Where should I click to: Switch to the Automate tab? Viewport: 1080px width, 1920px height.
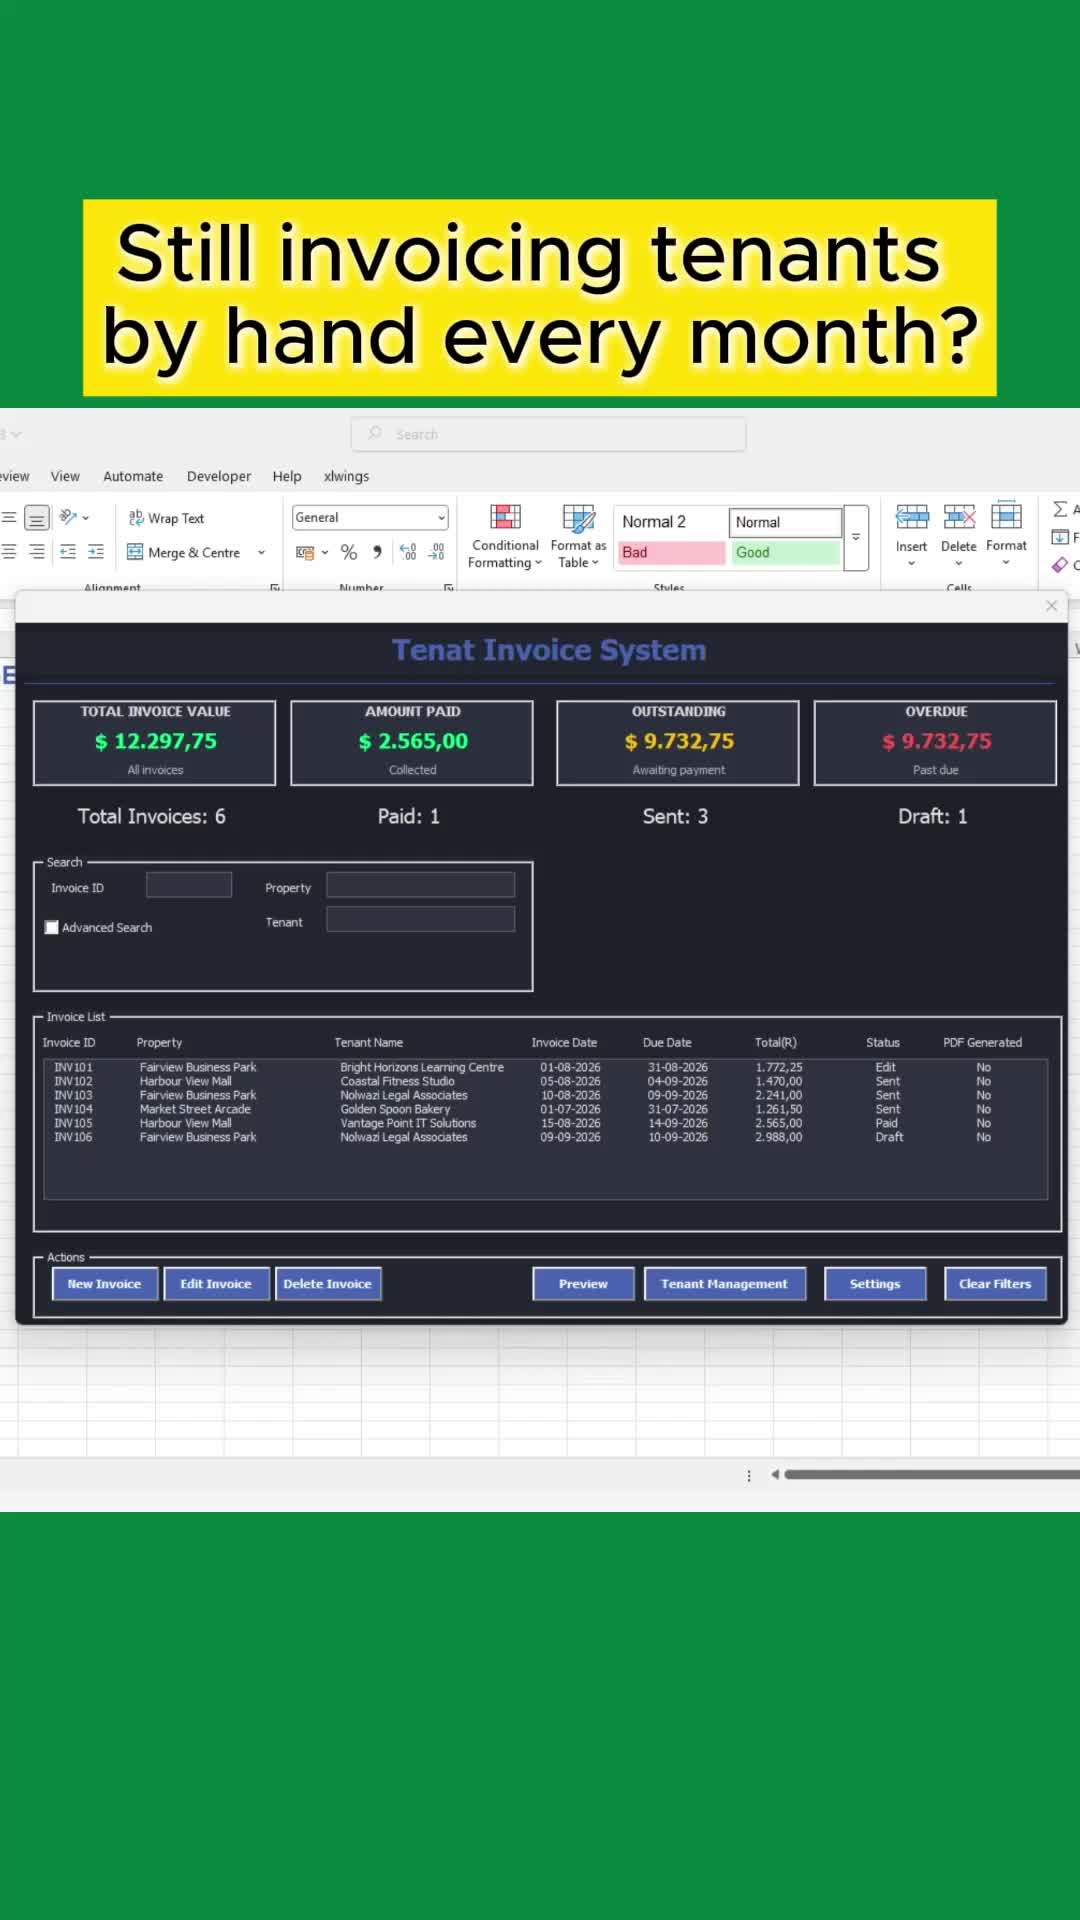133,476
